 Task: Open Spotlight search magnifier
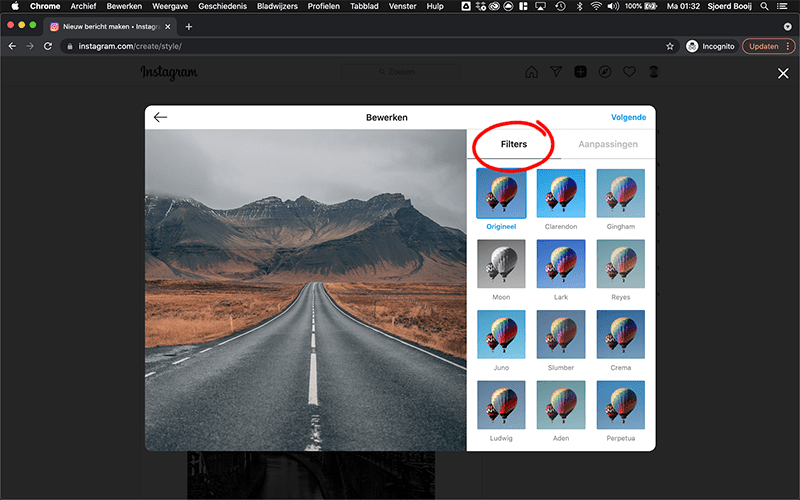[764, 6]
